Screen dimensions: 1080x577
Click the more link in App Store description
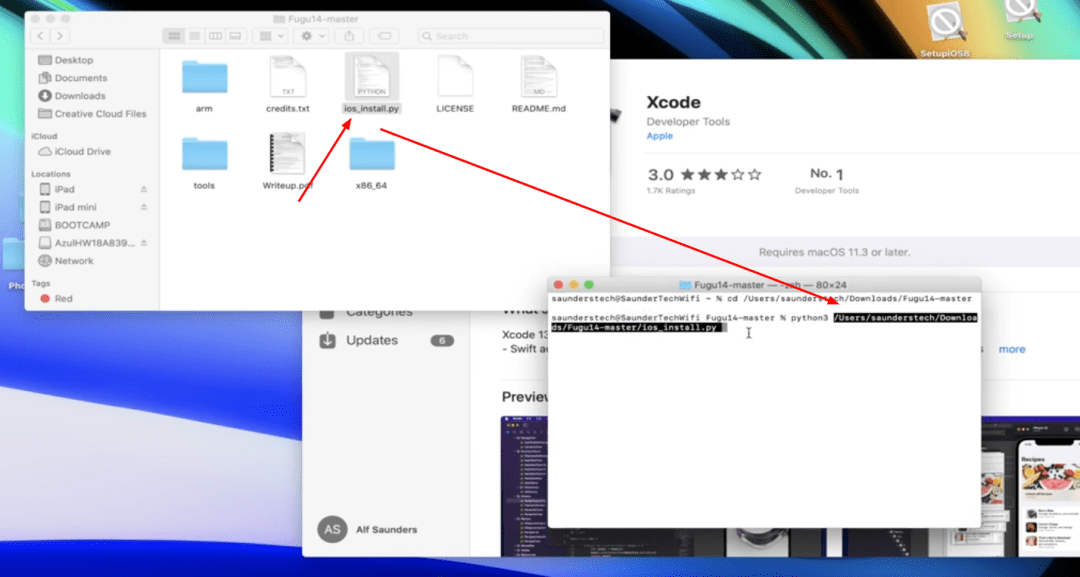[1012, 350]
